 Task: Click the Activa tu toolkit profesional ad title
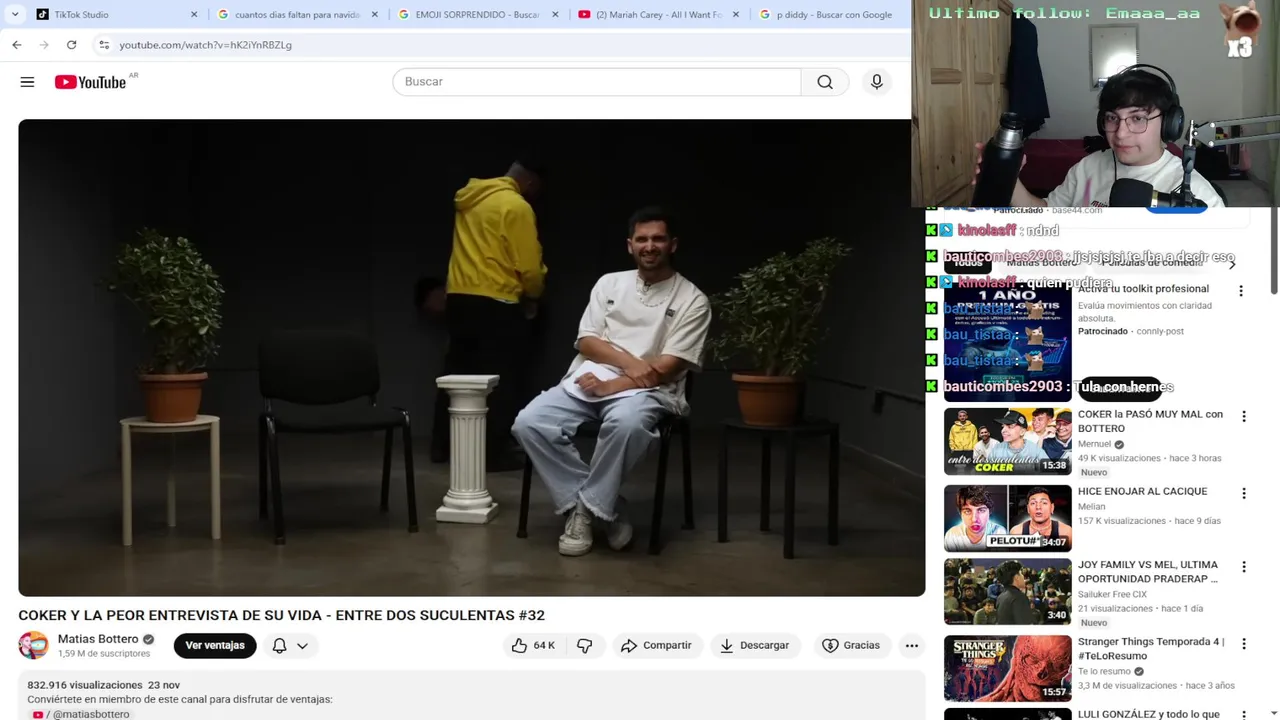(x=1143, y=288)
